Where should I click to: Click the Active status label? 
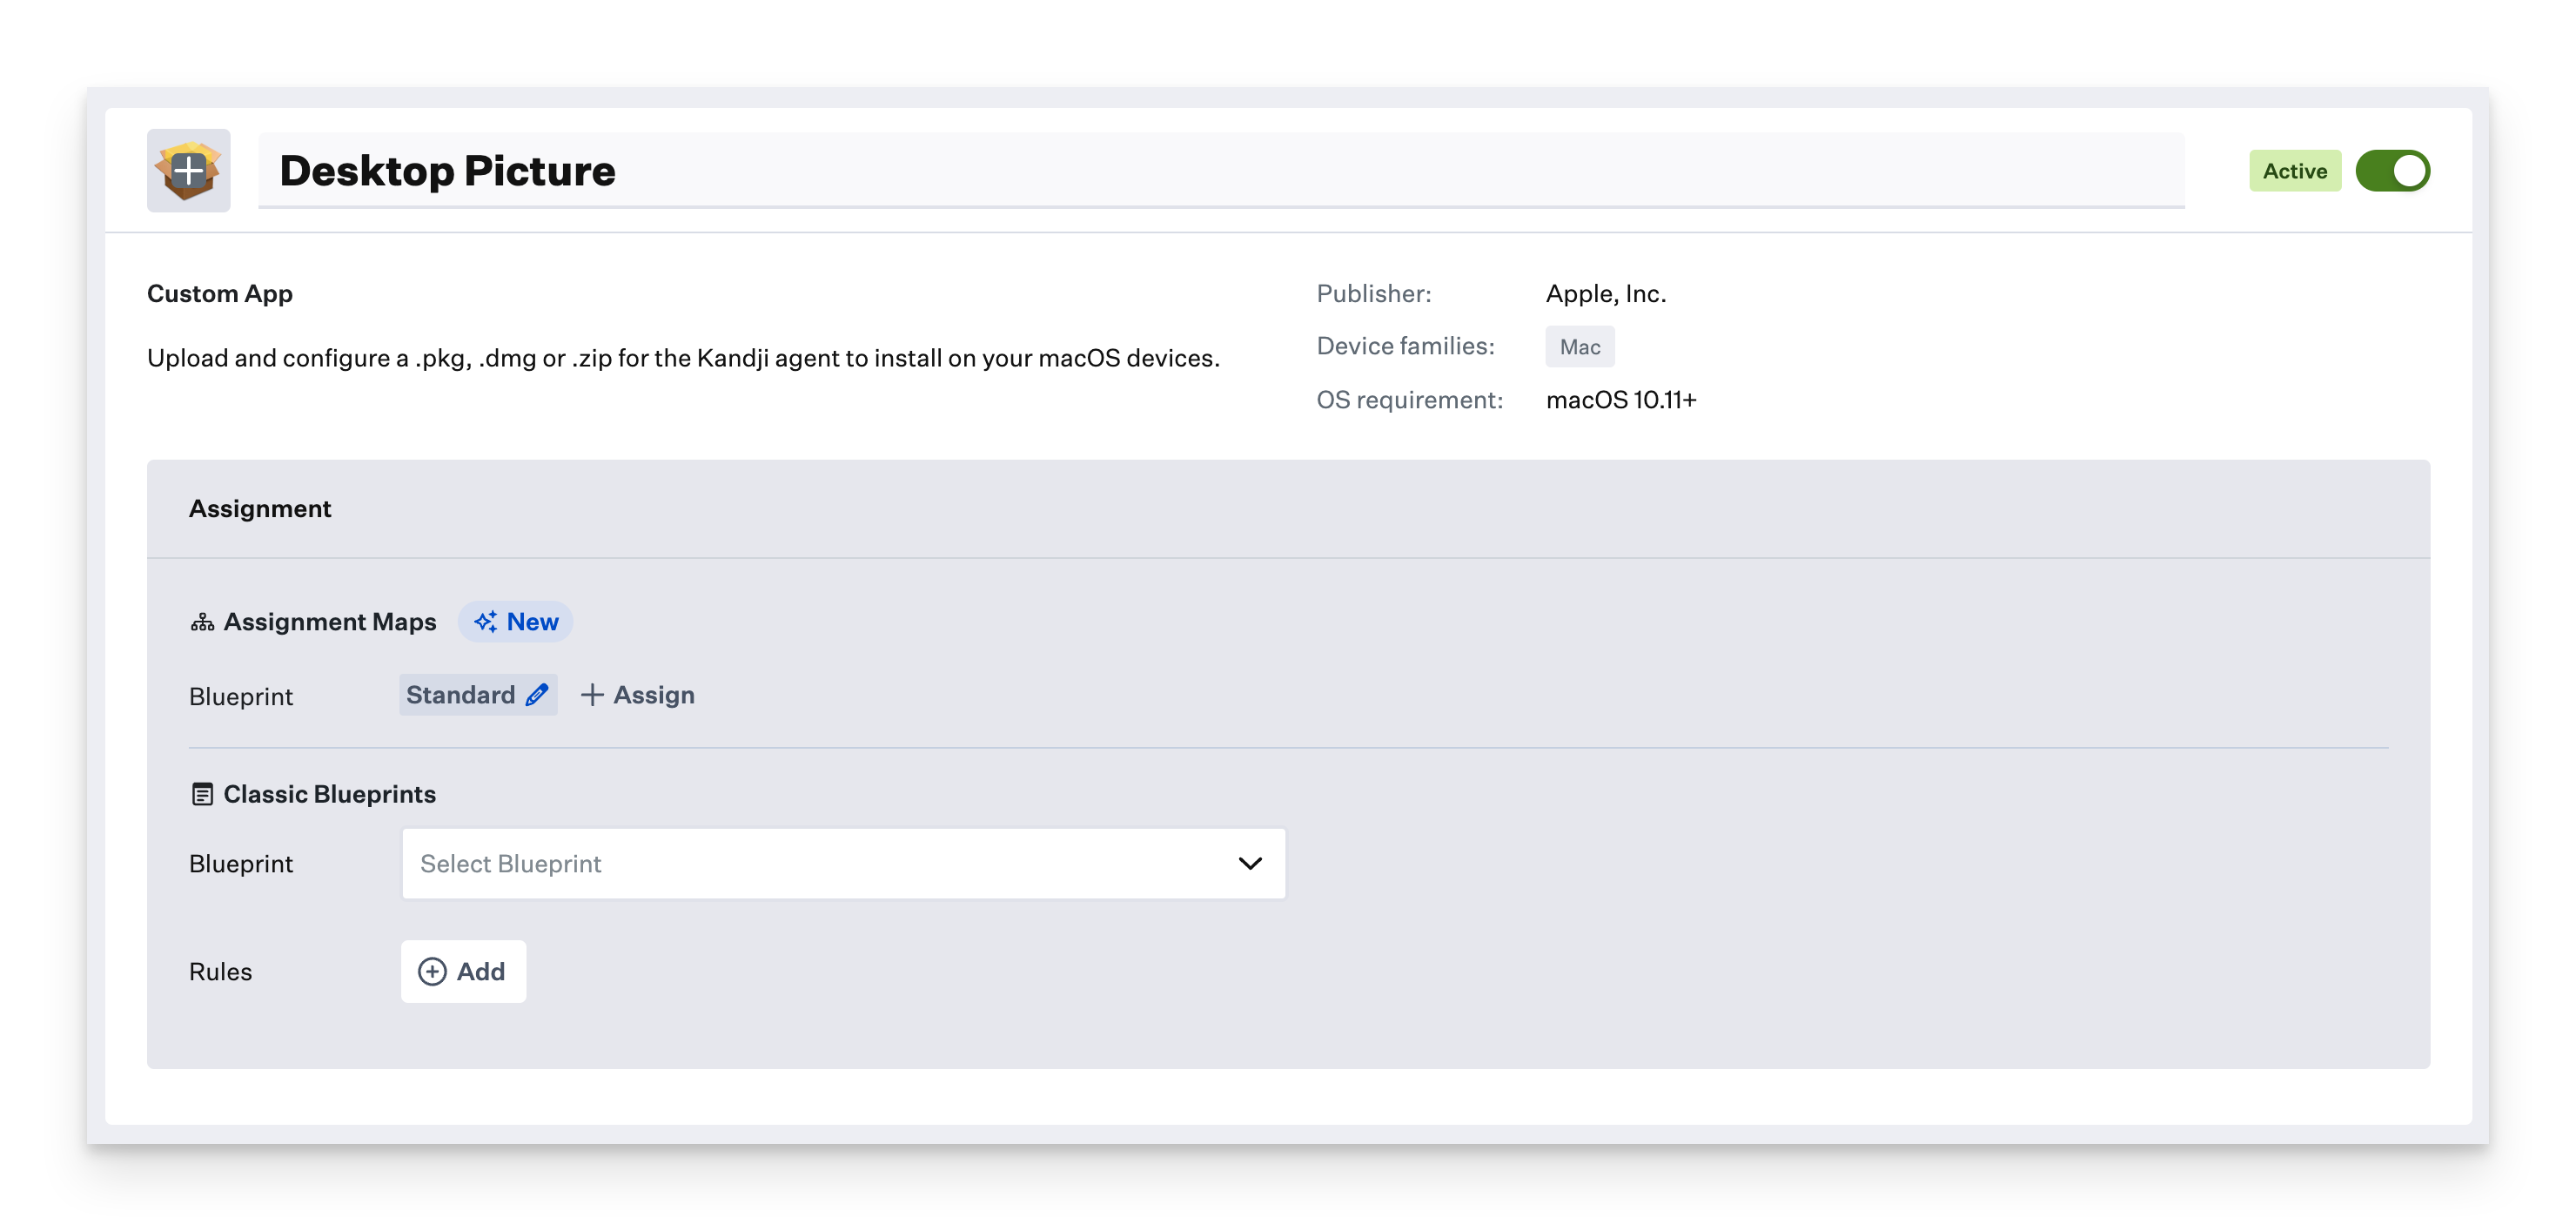(2294, 171)
